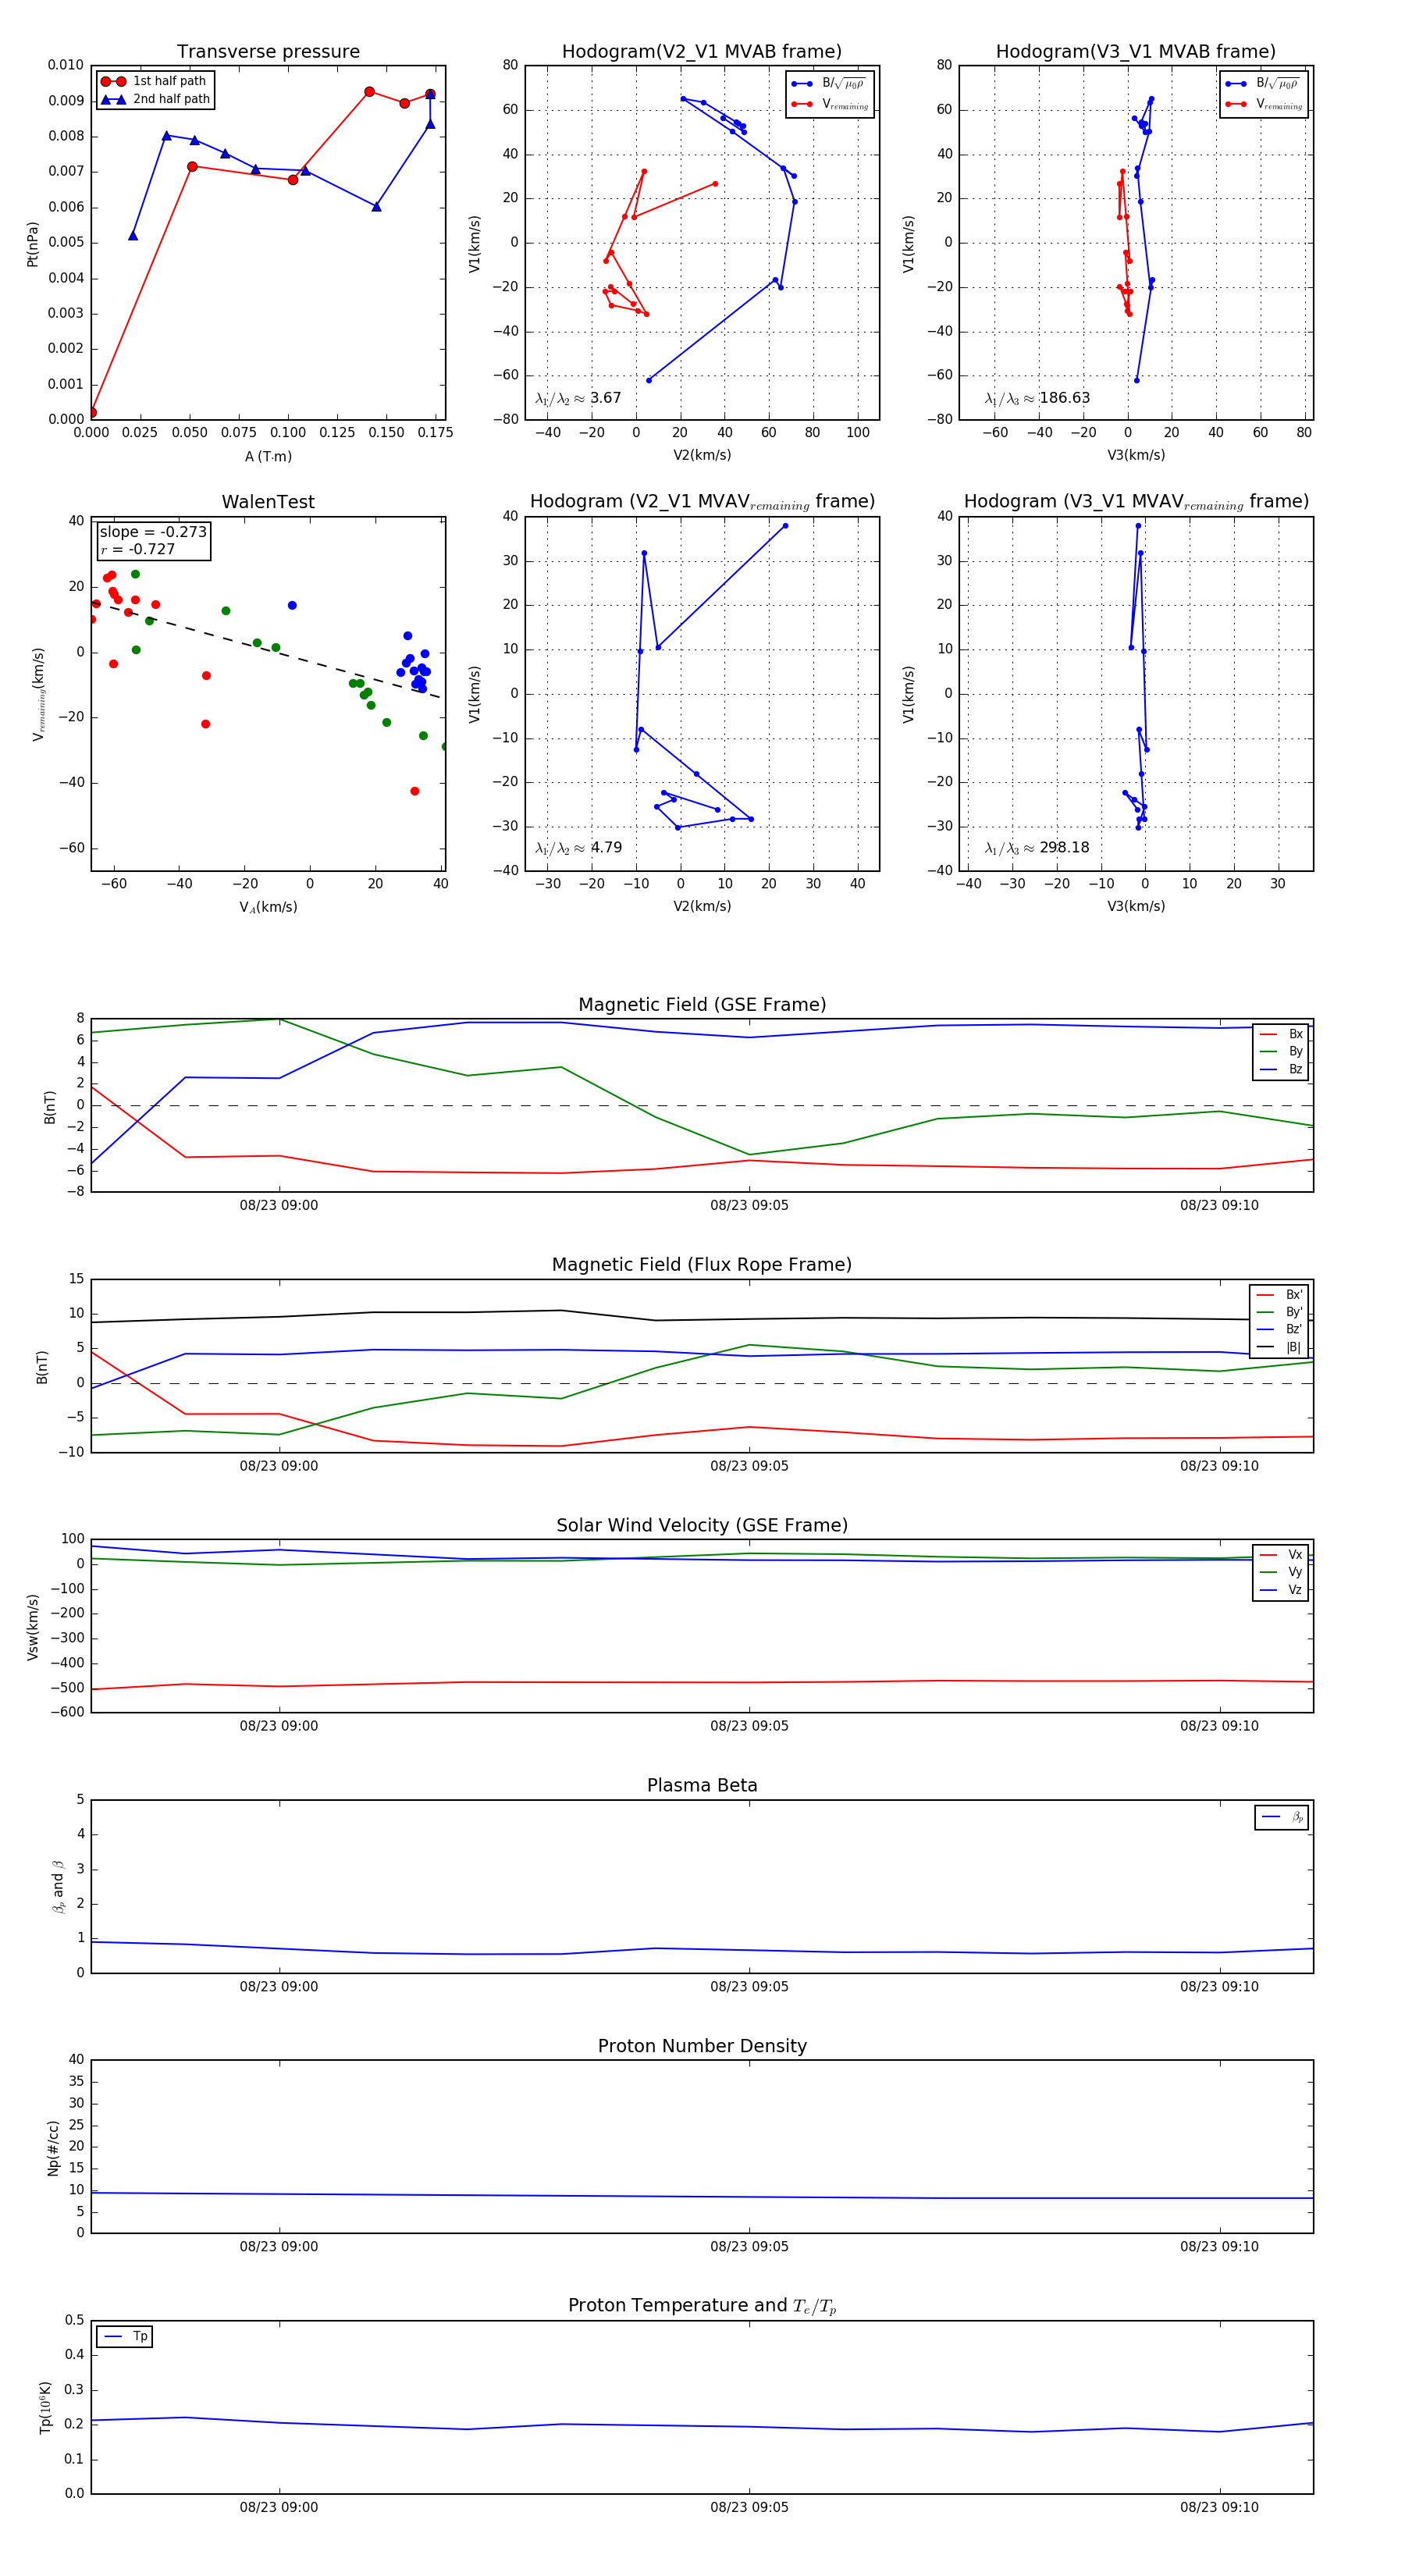Image resolution: width=1405 pixels, height=2576 pixels.
Task: Click the 'Solar Wind Velocity (GSE Frame)' title
Action: 702,1525
